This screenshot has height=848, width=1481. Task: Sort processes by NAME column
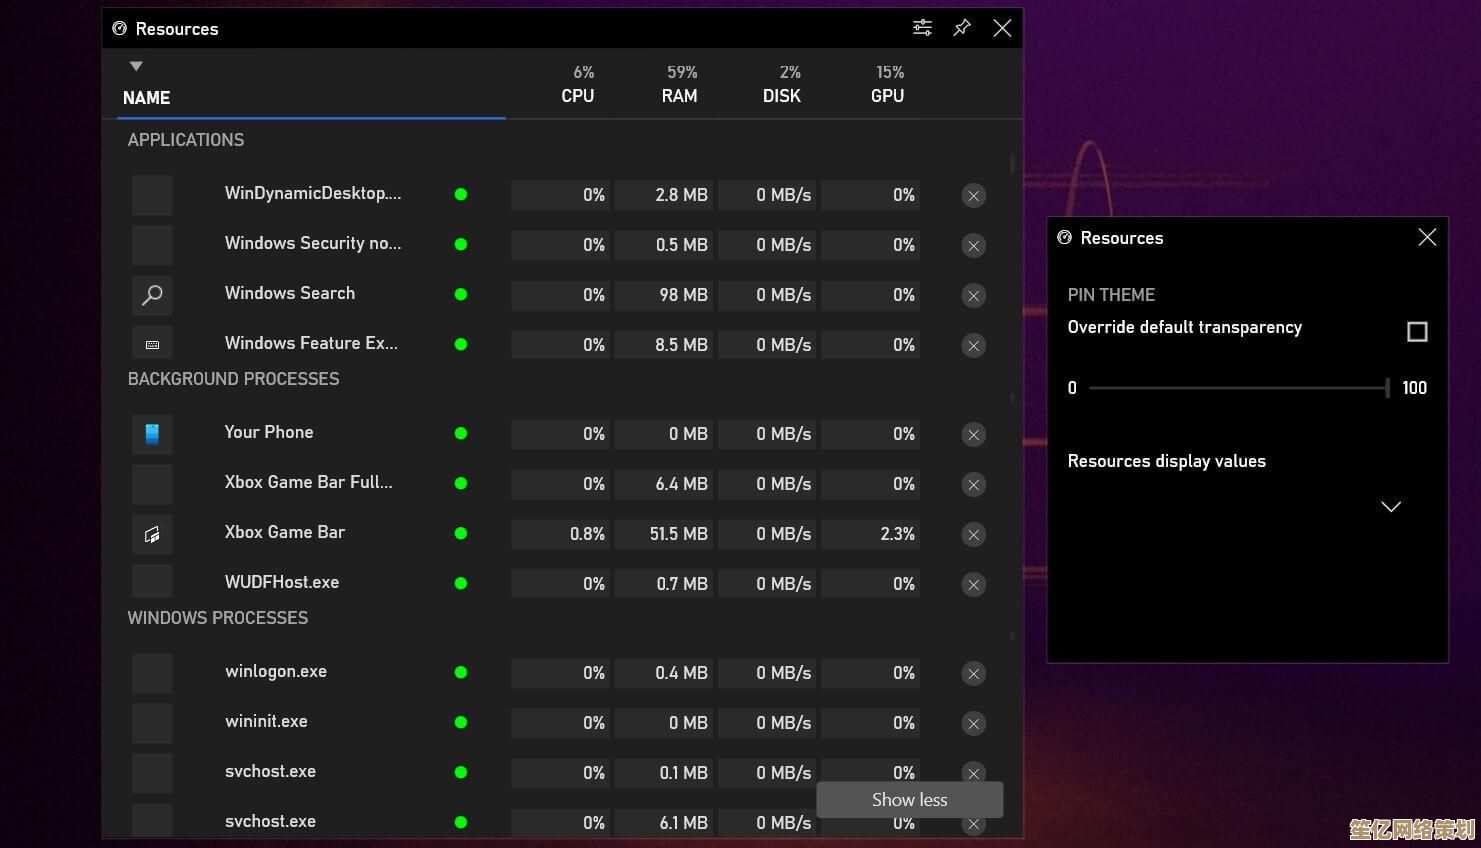click(146, 98)
